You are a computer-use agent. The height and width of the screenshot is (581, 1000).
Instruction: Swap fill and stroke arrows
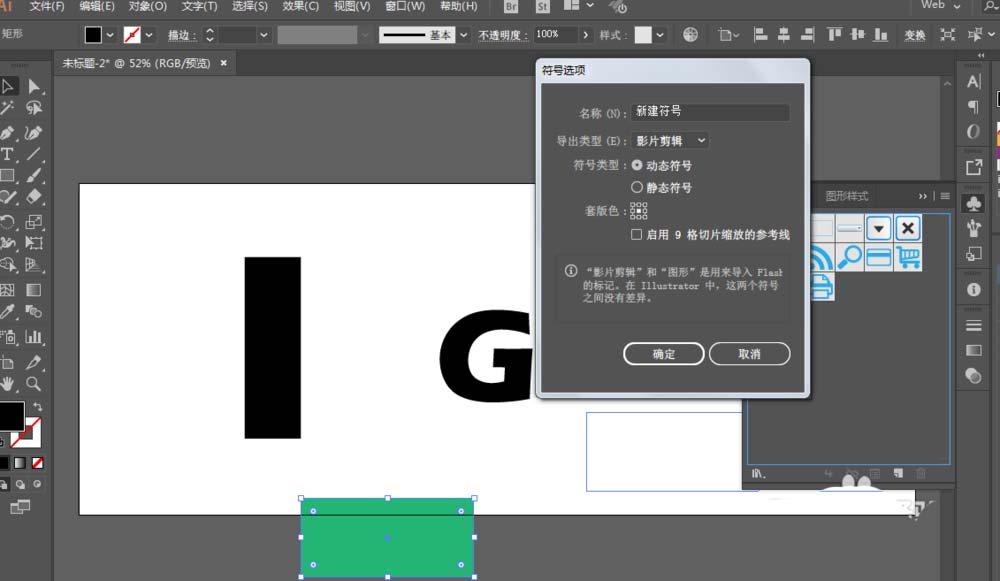tap(38, 406)
